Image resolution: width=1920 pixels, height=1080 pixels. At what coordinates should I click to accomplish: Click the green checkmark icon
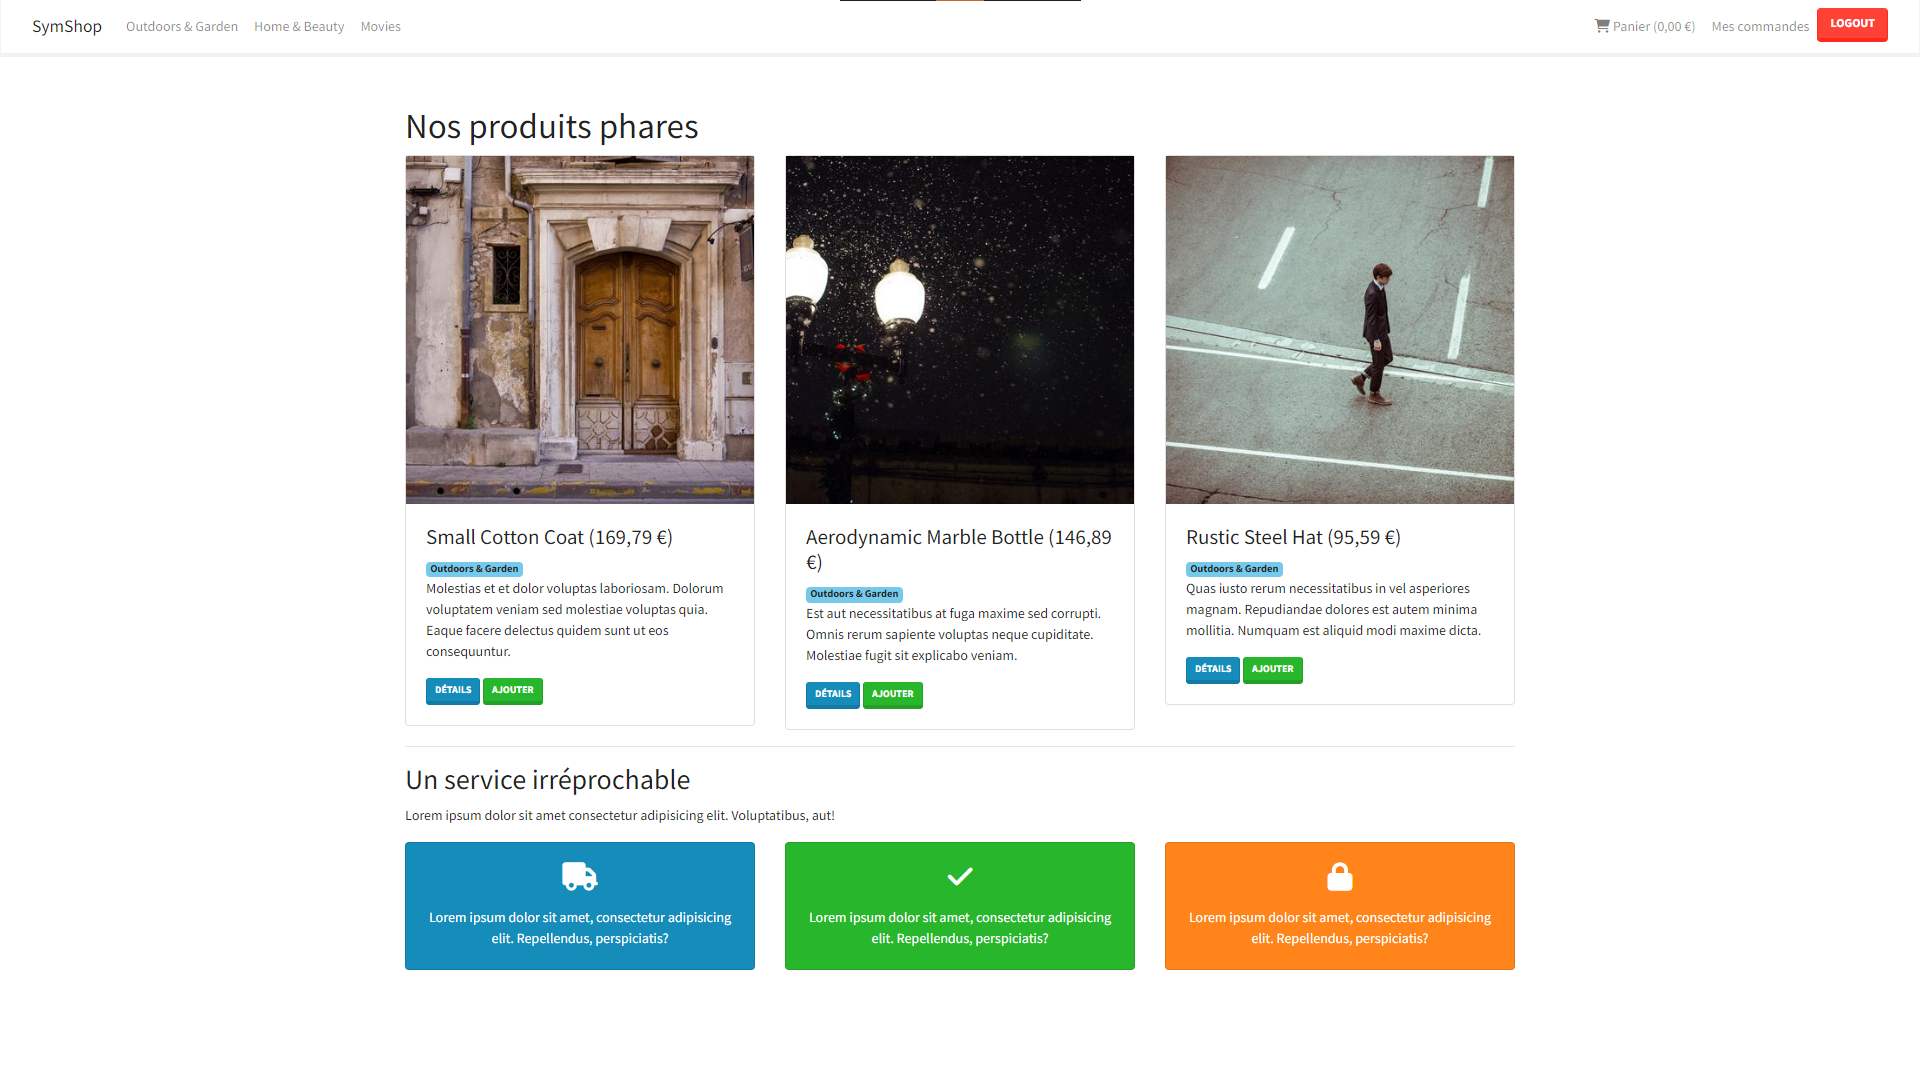[959, 876]
